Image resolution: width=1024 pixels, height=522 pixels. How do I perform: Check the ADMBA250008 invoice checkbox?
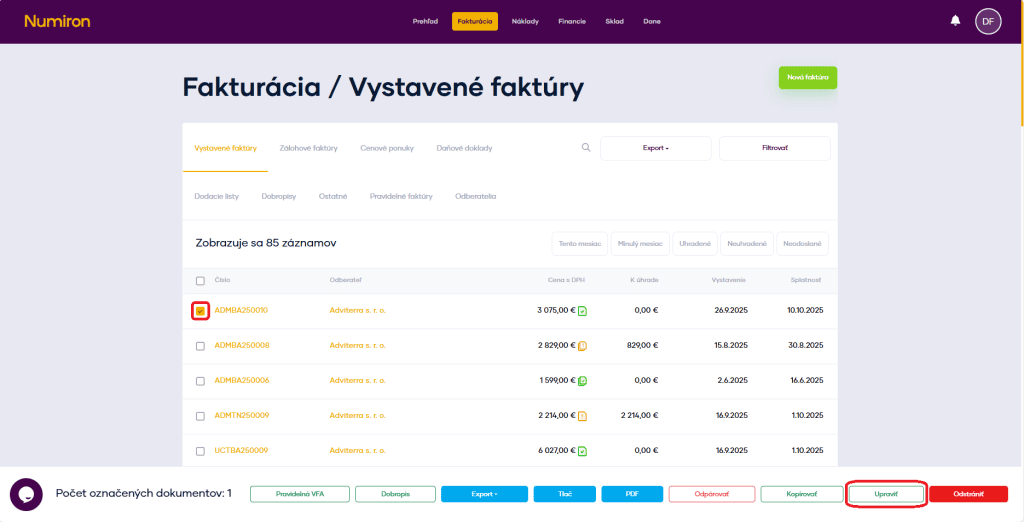pyautogui.click(x=200, y=346)
